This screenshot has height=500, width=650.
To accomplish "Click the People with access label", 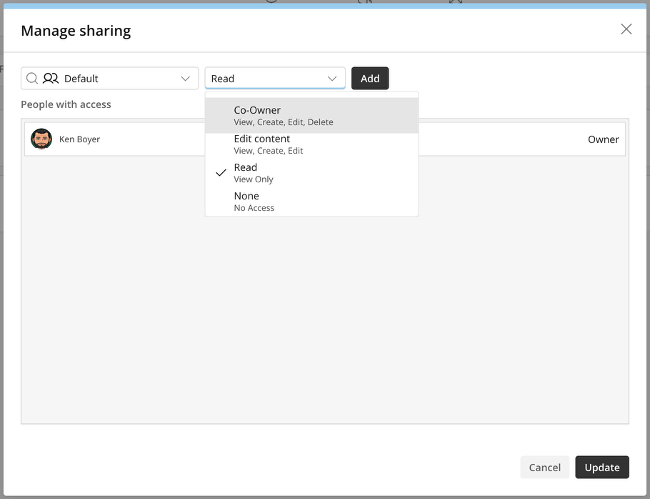I will [x=66, y=104].
